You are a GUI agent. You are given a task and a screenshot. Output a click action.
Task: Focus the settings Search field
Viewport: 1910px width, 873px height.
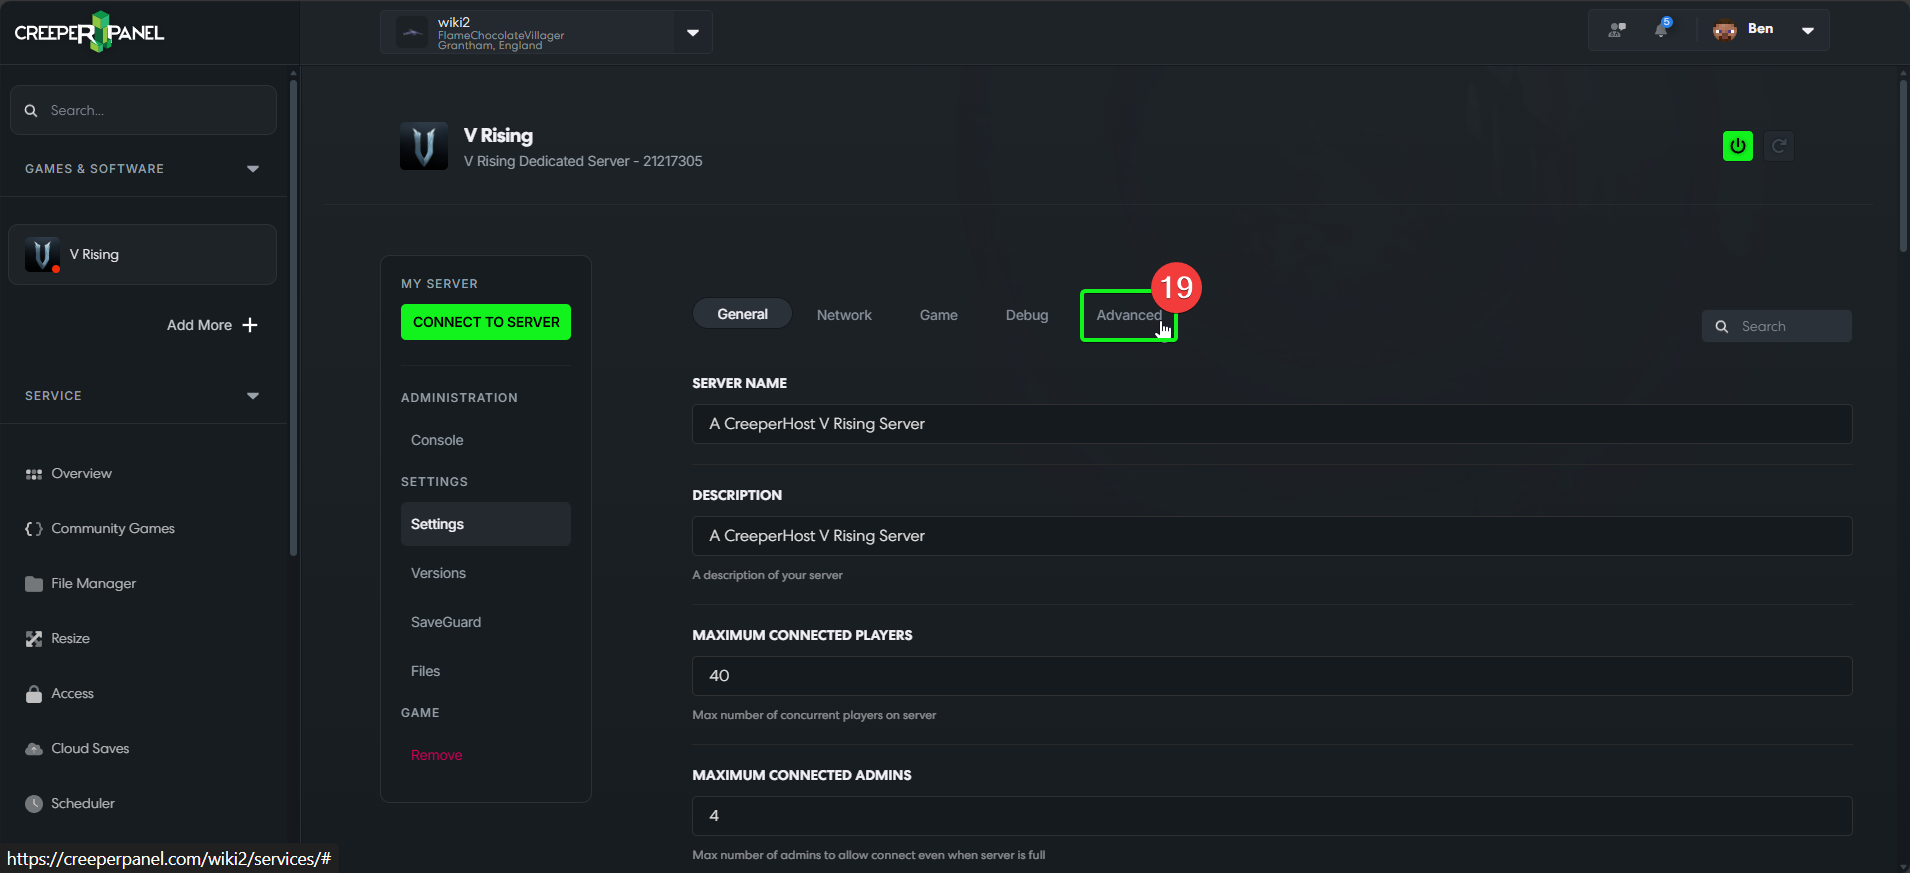point(1777,326)
